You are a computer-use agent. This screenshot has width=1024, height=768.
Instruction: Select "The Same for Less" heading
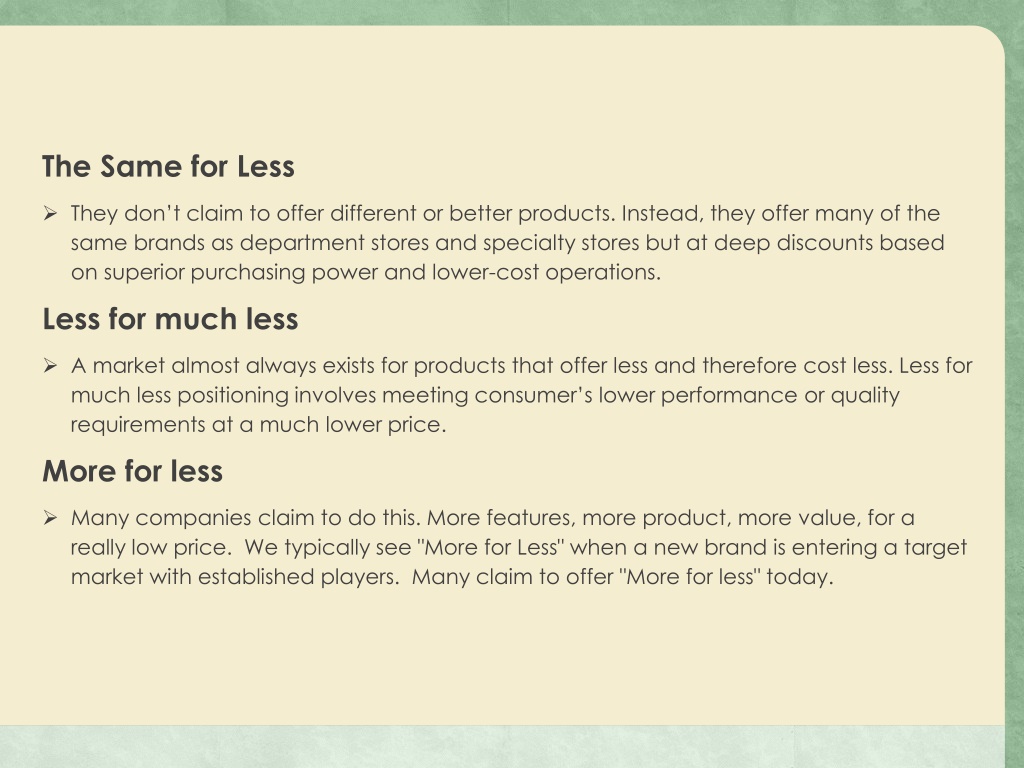tap(168, 167)
